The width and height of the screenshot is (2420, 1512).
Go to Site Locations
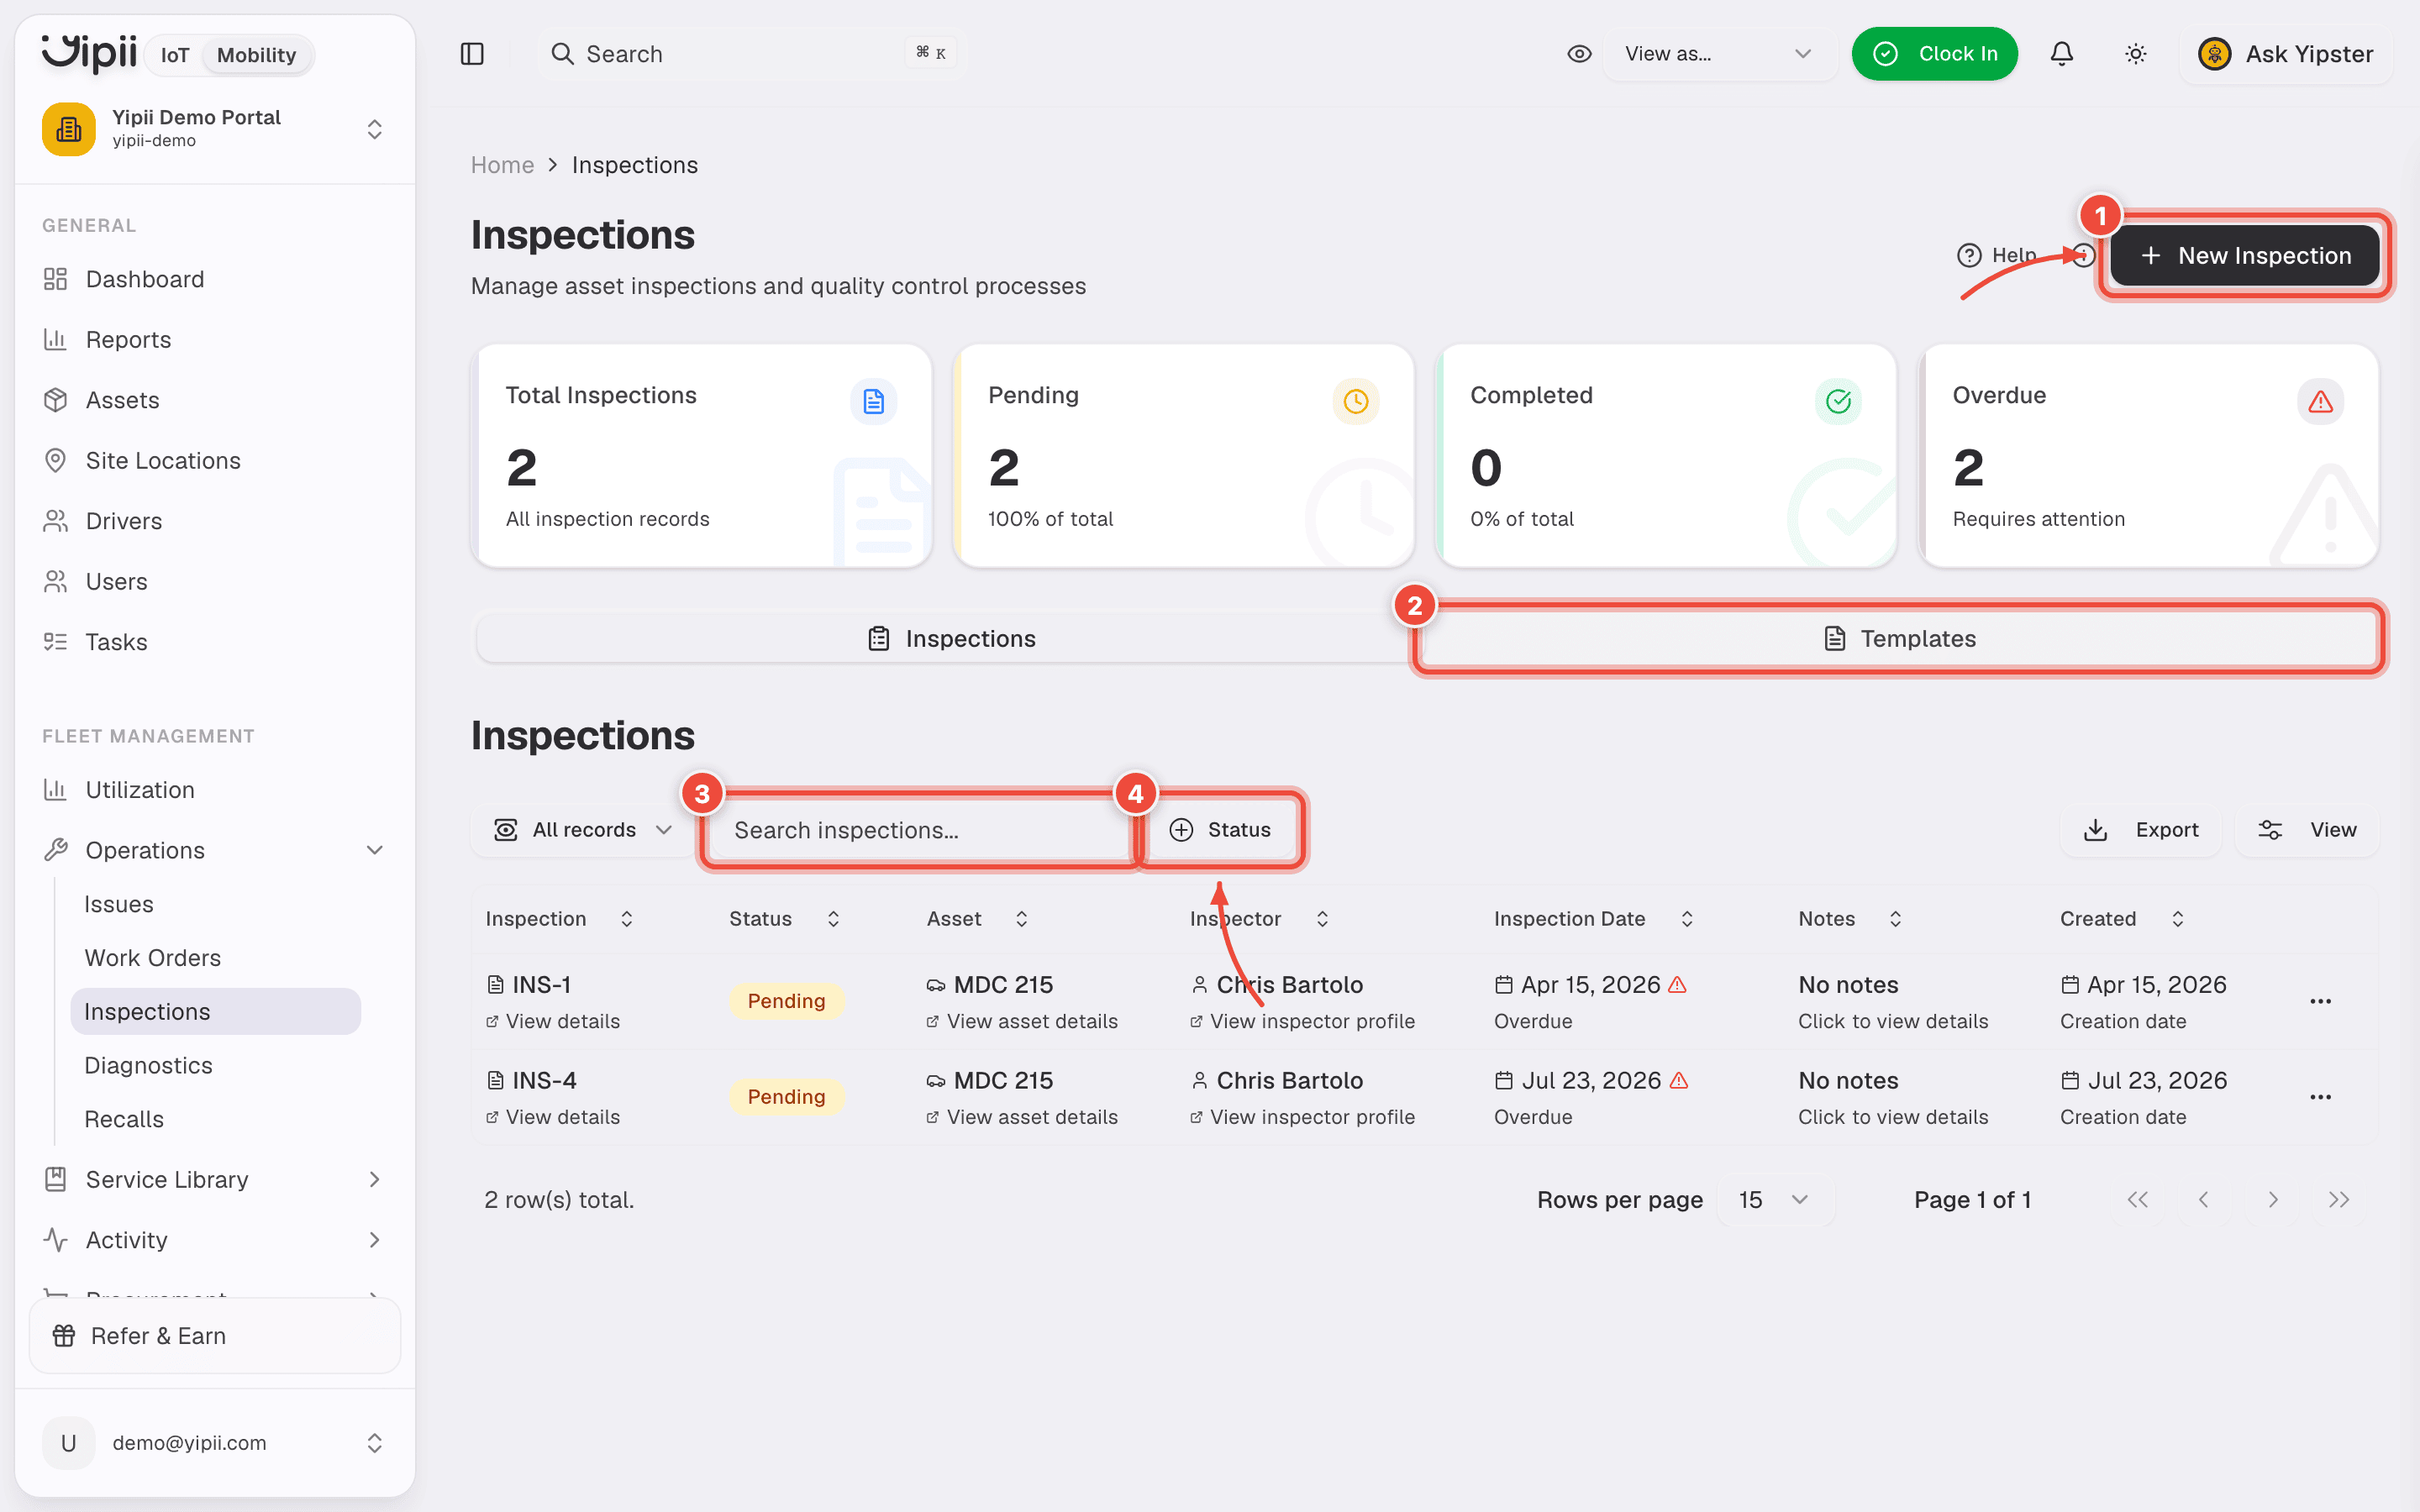(x=163, y=461)
